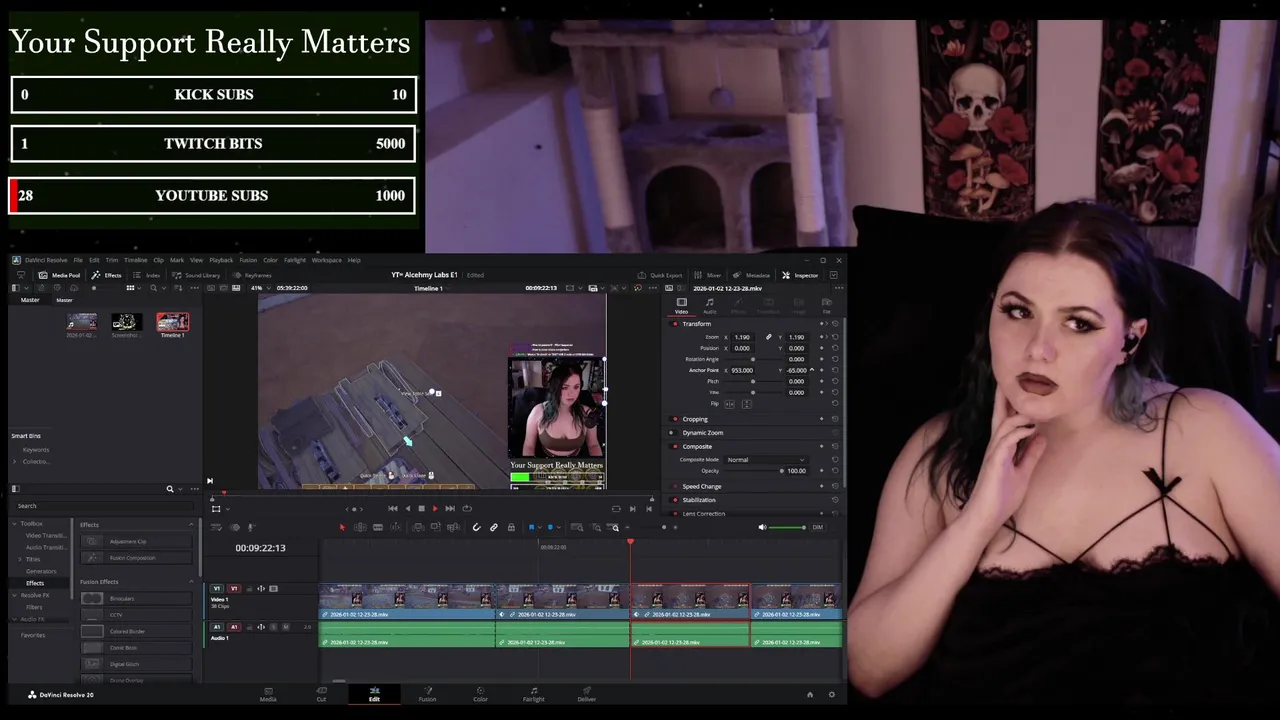The height and width of the screenshot is (720, 1280).
Task: Click the Flip horizontal button
Action: (x=729, y=404)
